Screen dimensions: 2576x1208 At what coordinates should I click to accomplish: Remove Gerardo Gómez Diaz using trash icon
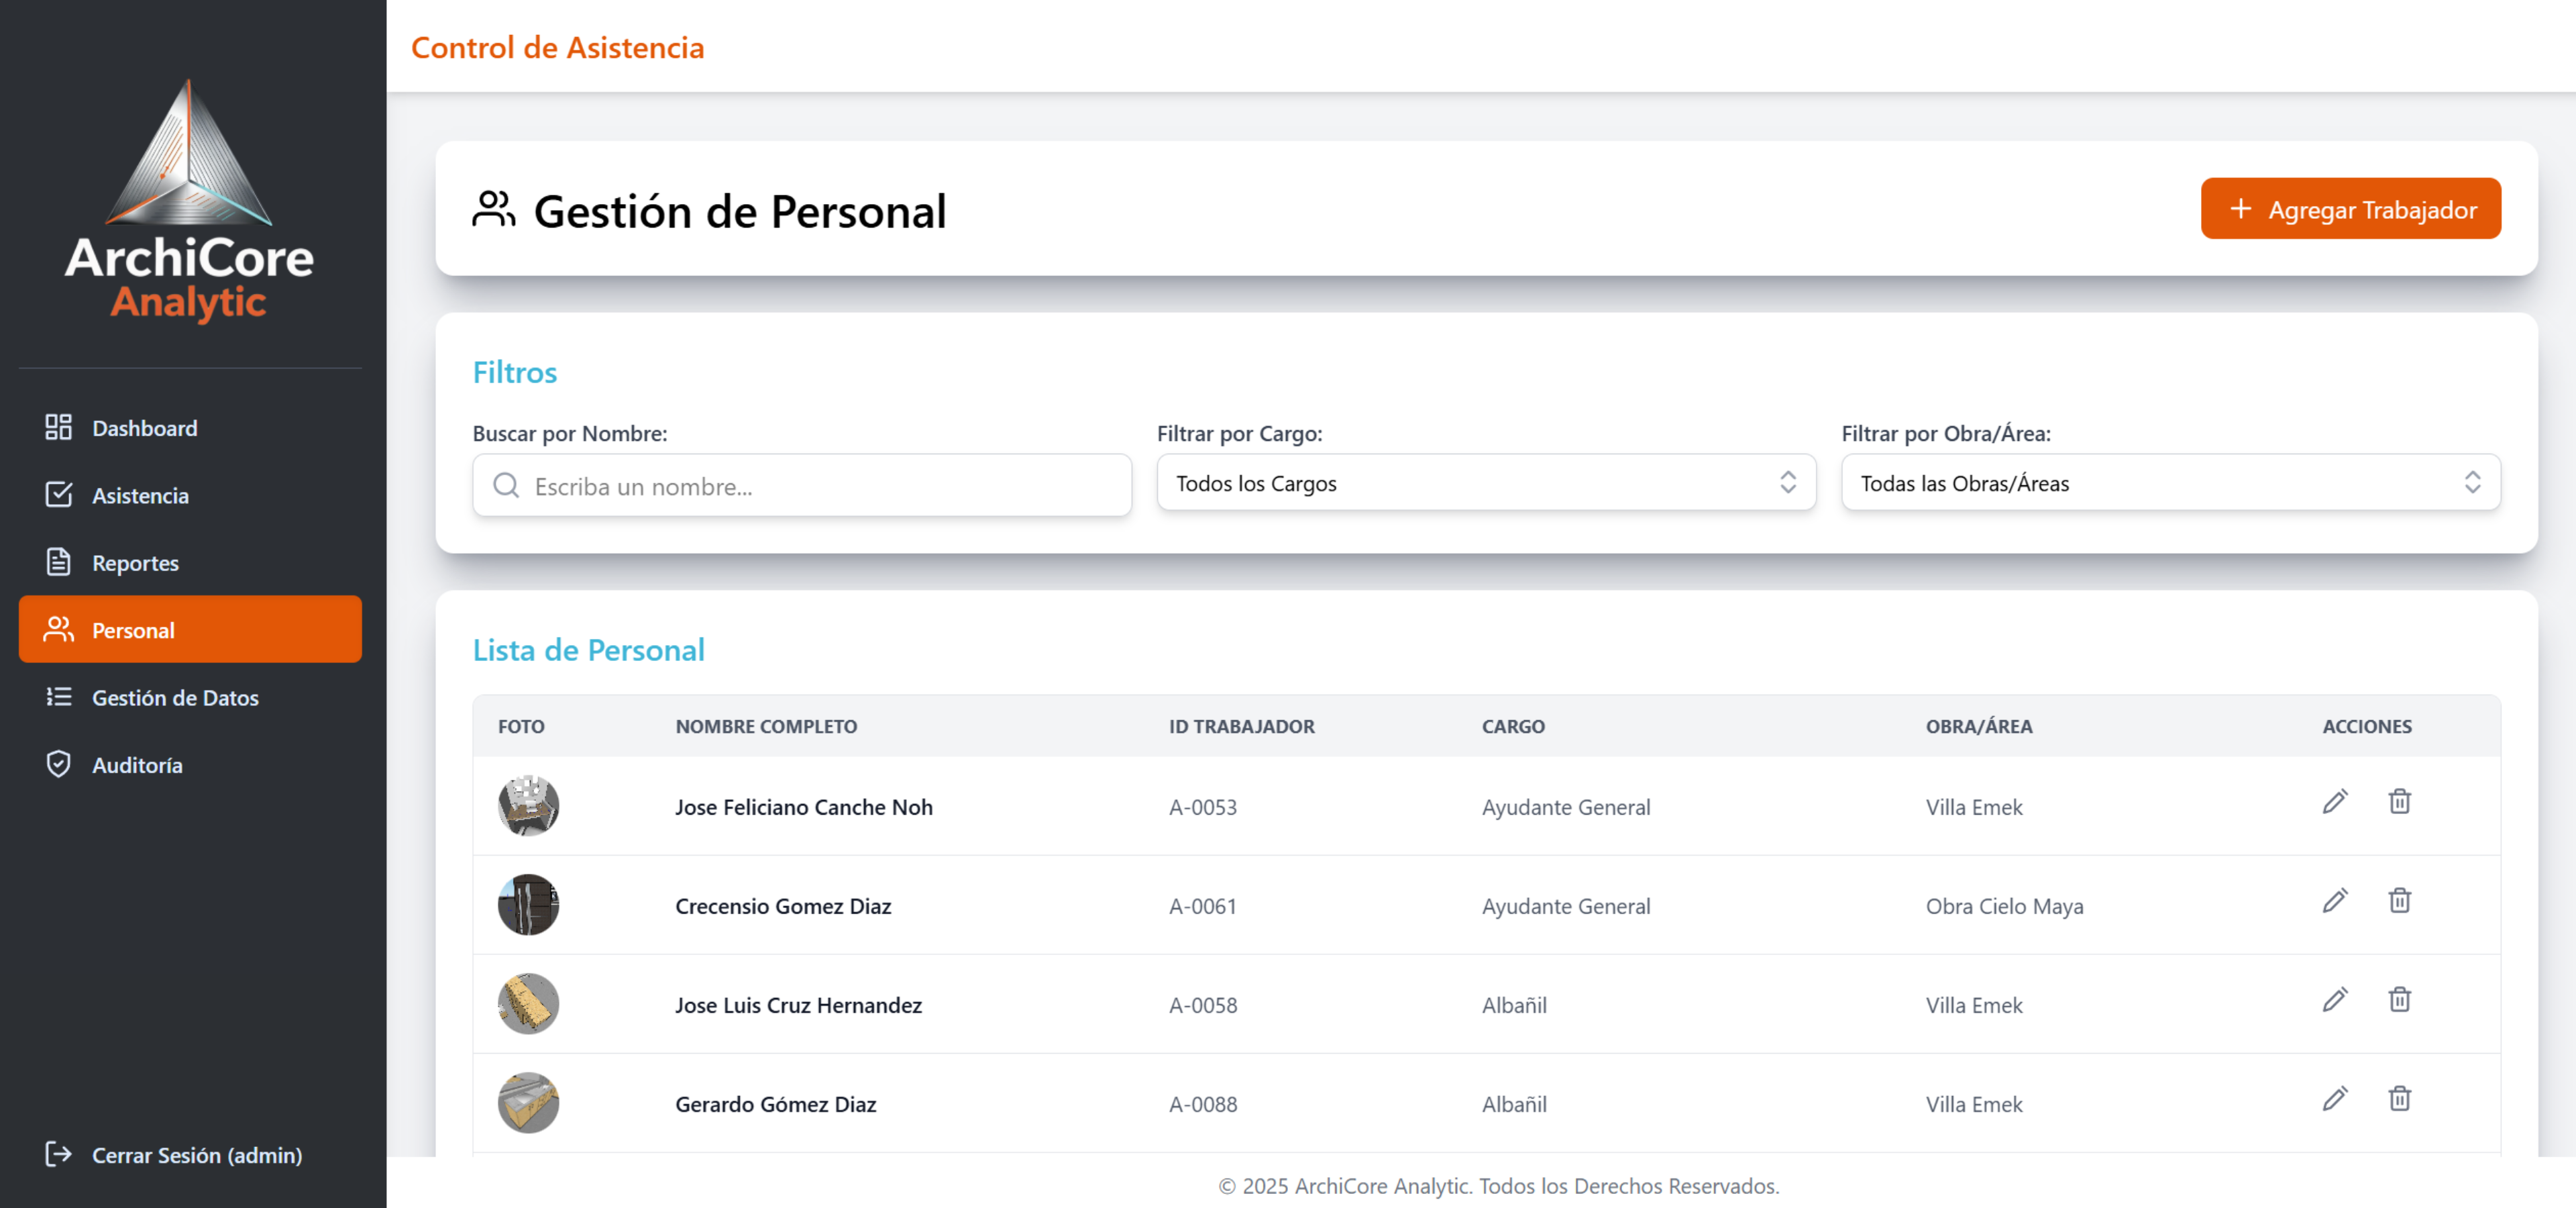(2399, 1099)
